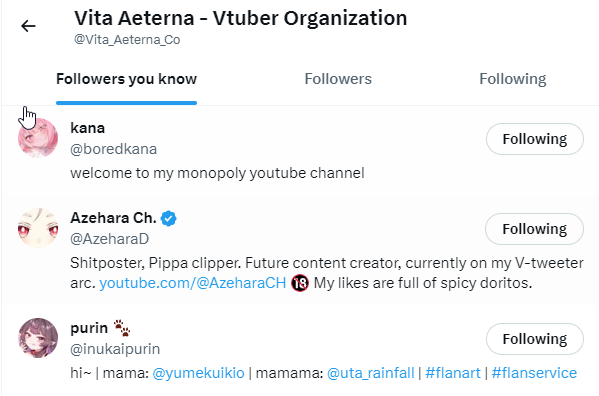
Task: Toggle Following button for purin
Action: (535, 339)
